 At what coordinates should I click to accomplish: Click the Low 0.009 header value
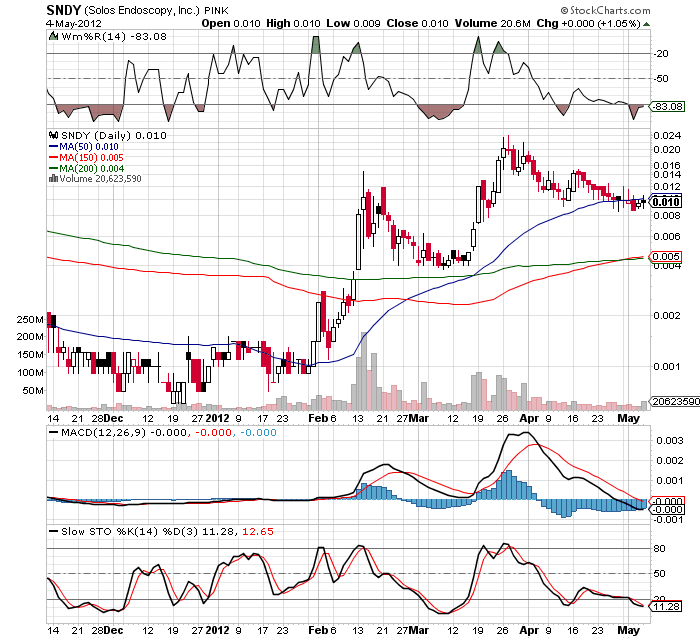click(353, 24)
